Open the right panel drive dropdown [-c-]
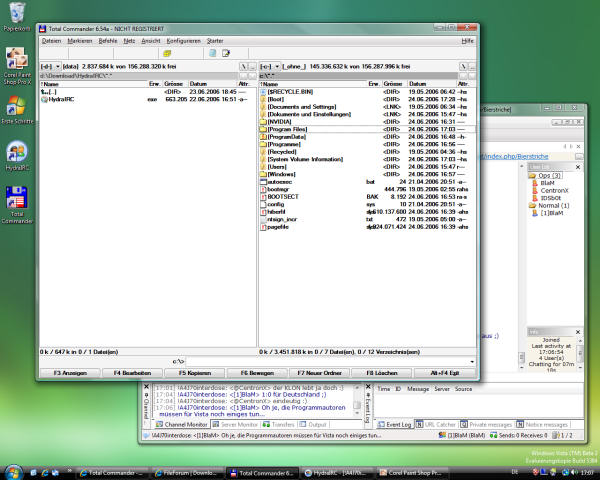600x480 pixels. [270, 67]
